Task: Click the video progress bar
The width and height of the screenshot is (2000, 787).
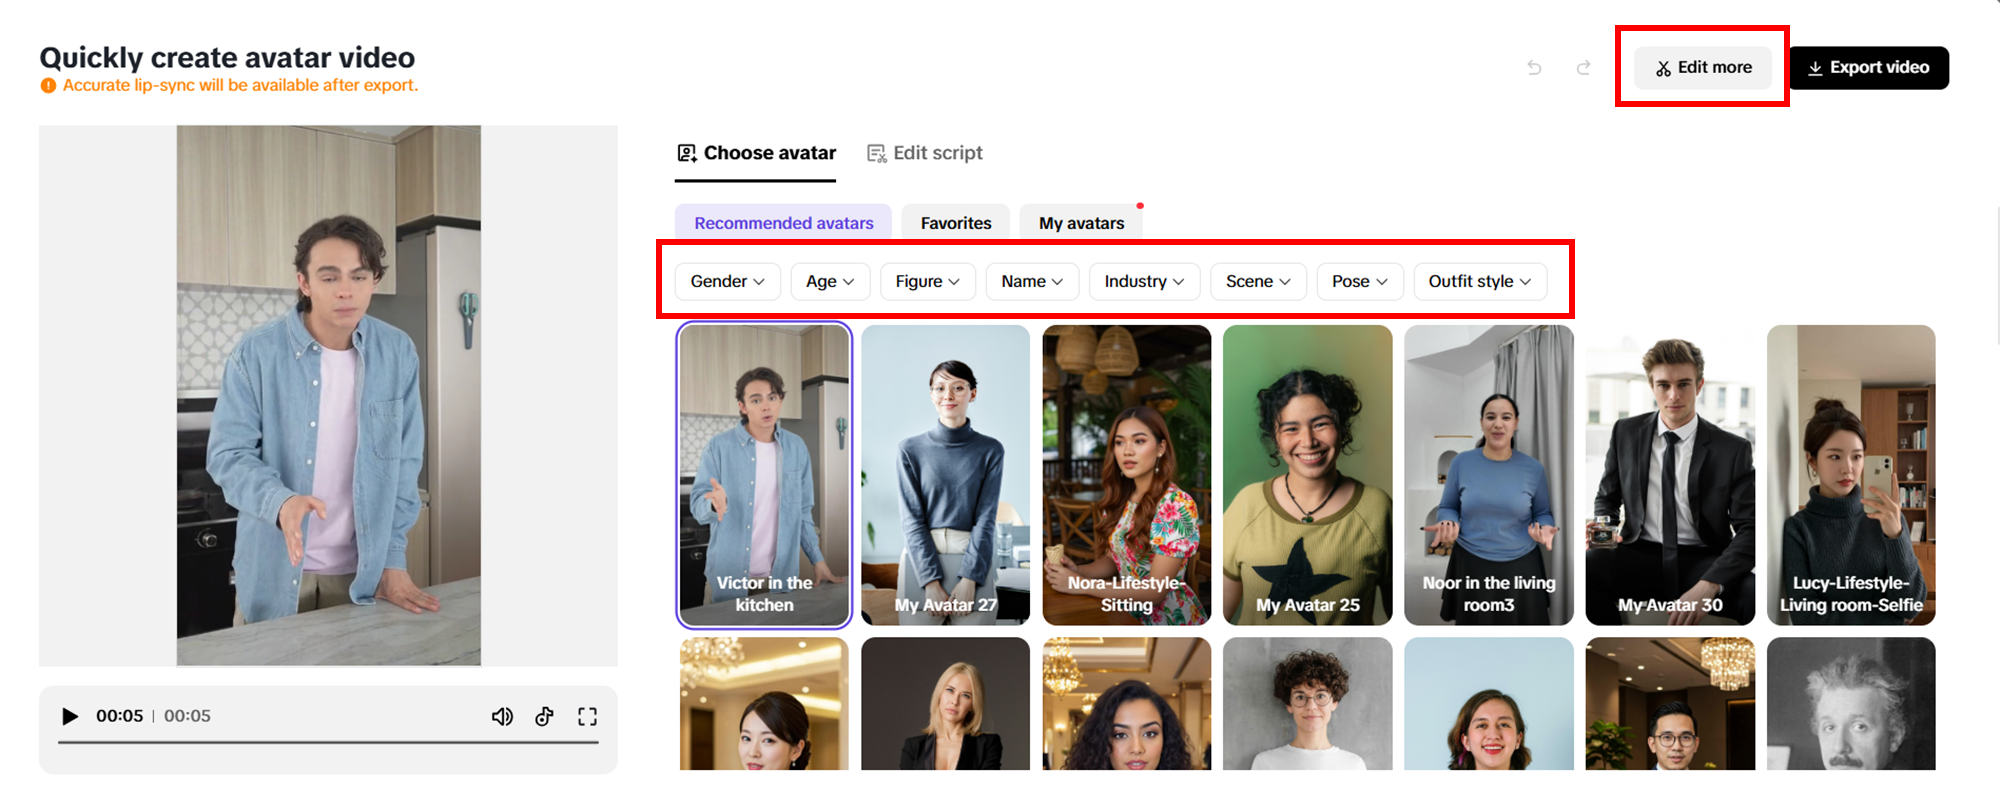Action: [328, 742]
